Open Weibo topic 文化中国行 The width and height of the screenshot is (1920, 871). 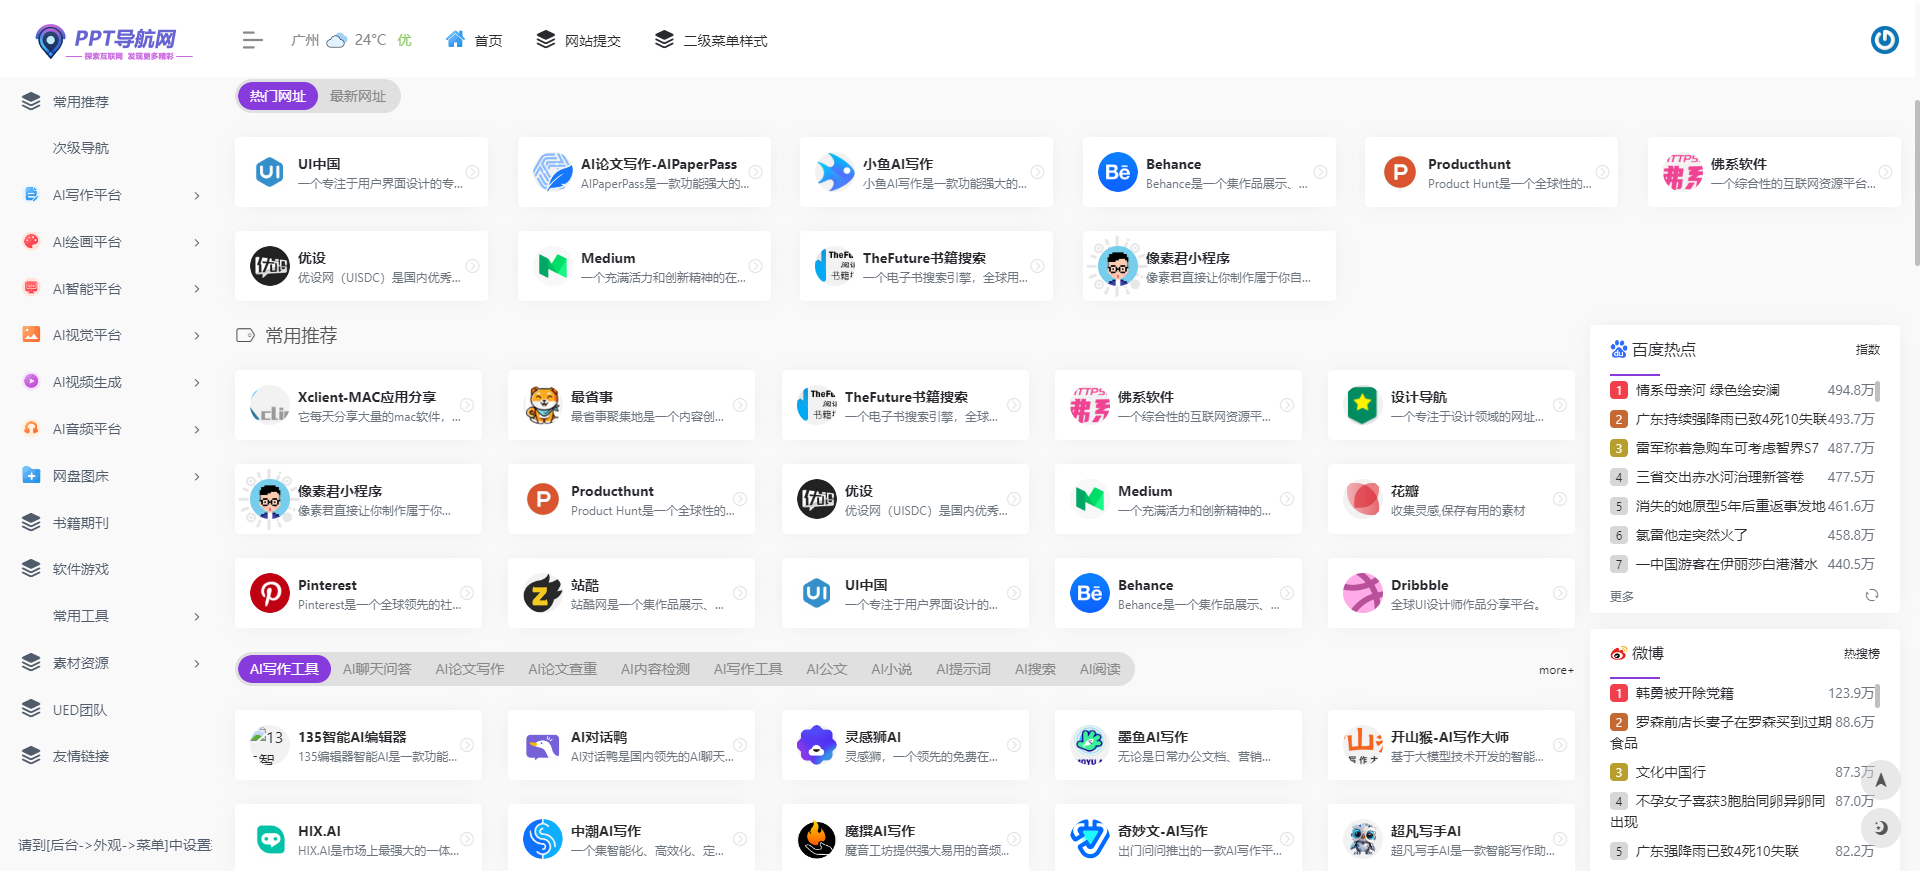coord(1671,772)
